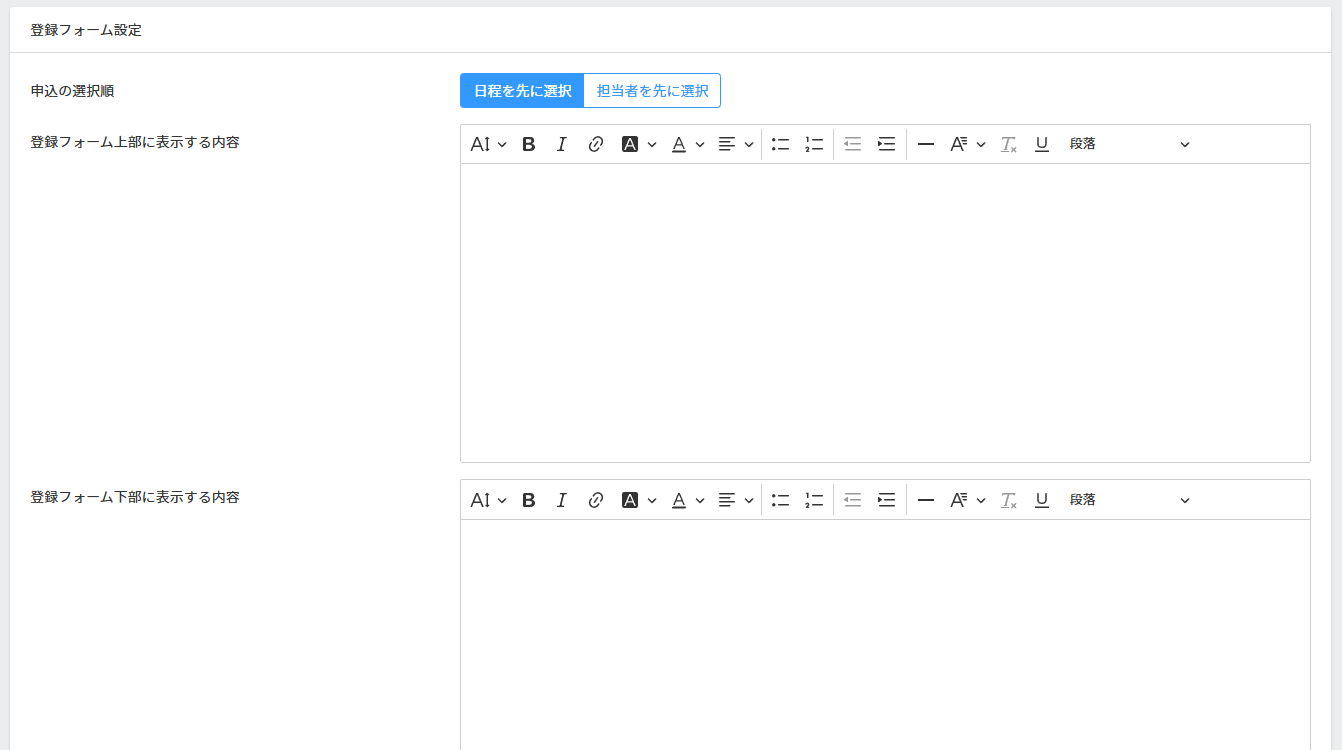Select the 担当者を先に選択 option
The image size is (1342, 750).
coord(652,90)
